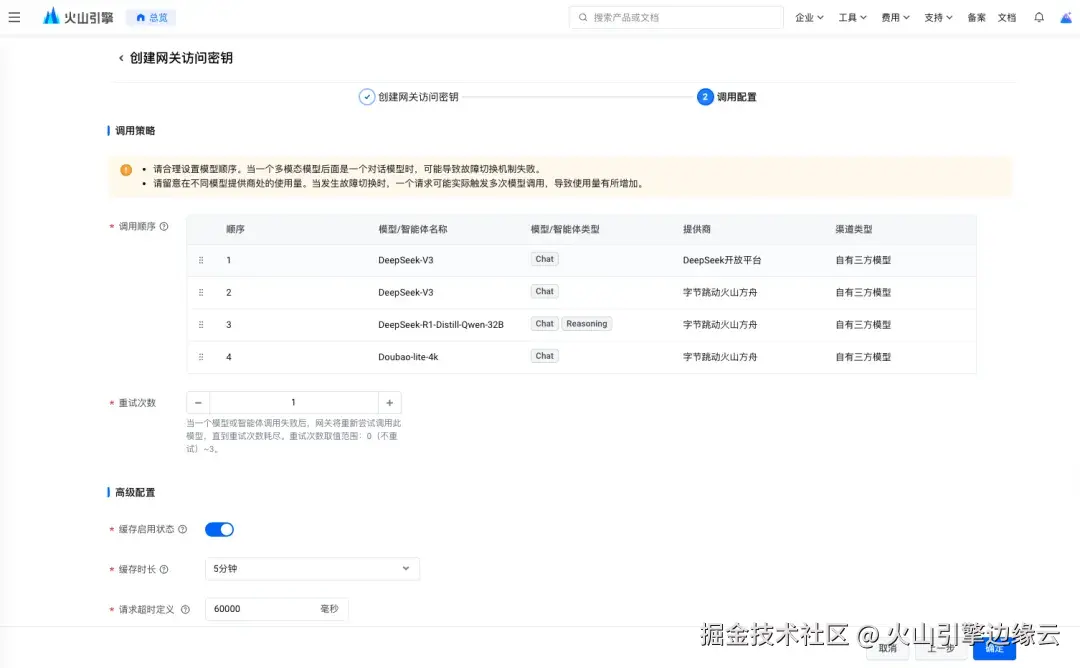1080x668 pixels.
Task: Open the 工具 dropdown menu
Action: coord(851,16)
